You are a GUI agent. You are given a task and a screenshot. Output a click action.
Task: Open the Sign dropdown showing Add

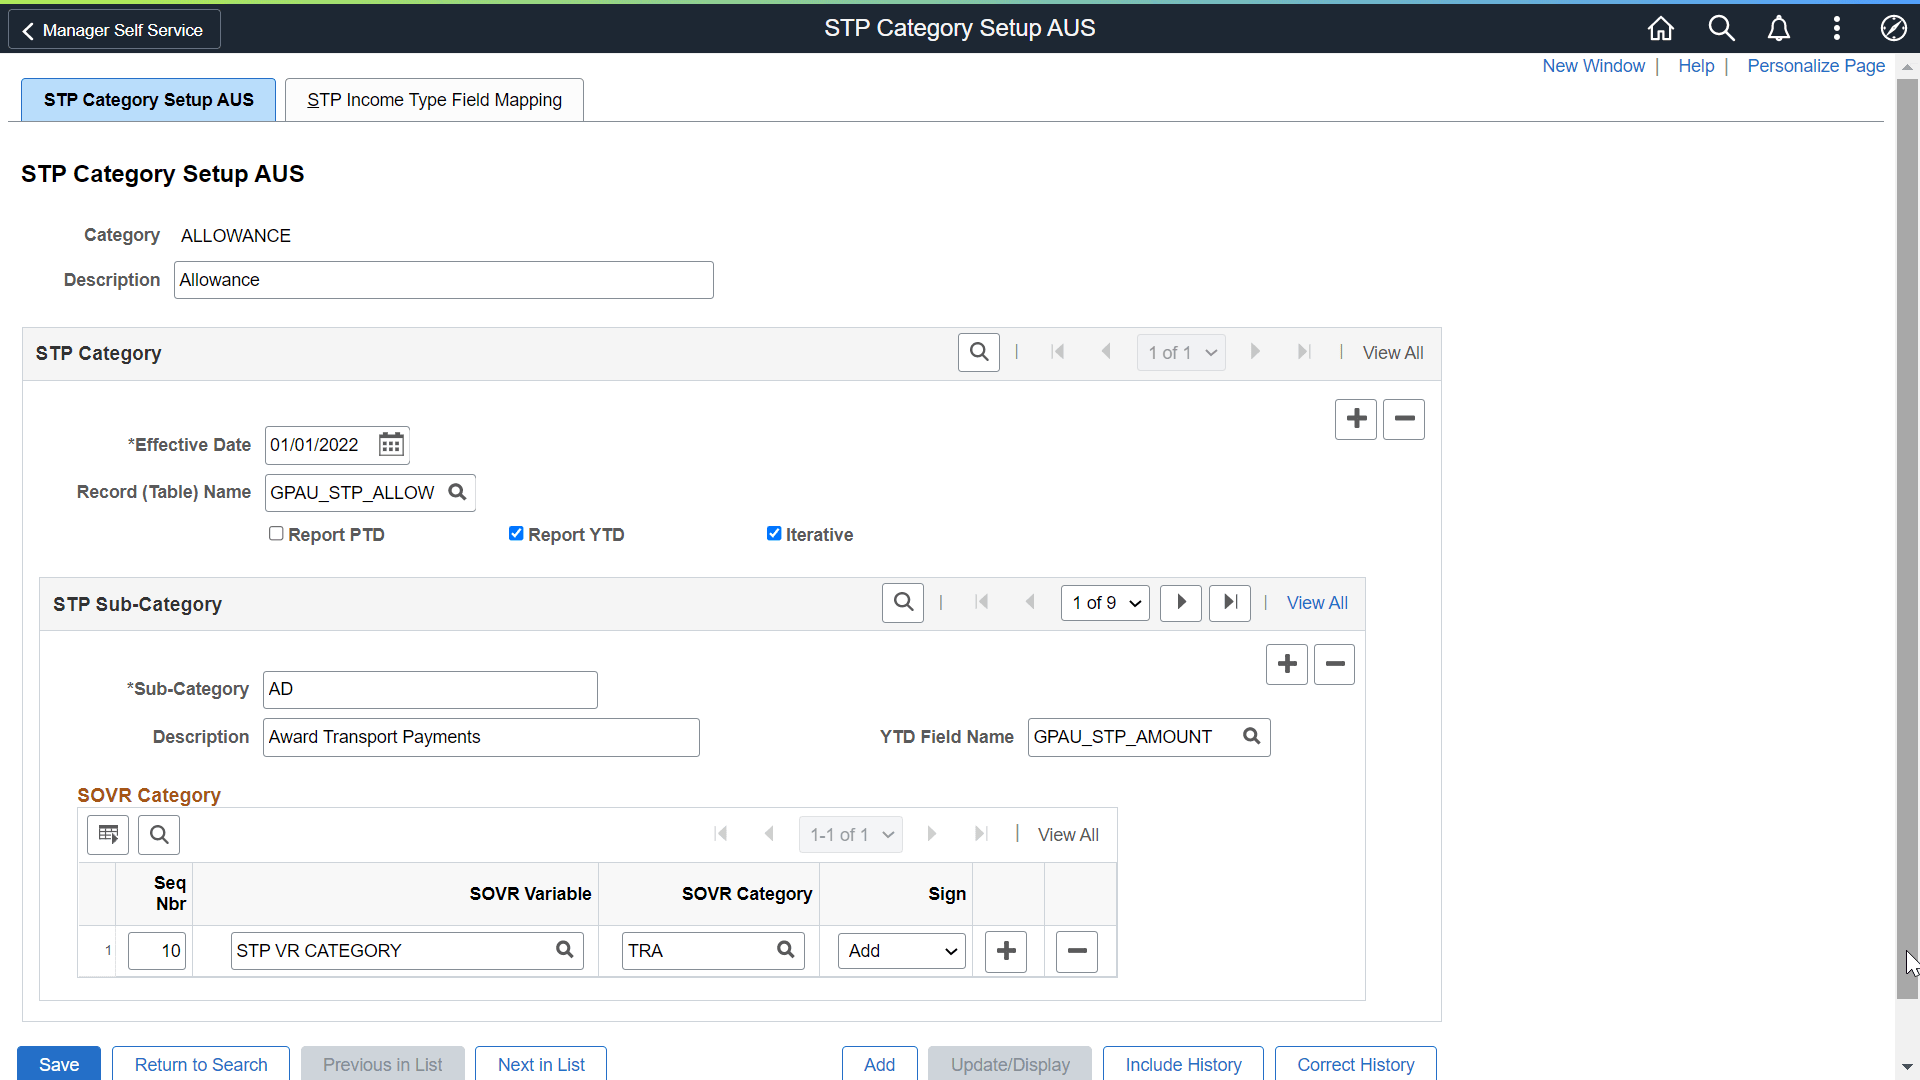click(x=900, y=950)
